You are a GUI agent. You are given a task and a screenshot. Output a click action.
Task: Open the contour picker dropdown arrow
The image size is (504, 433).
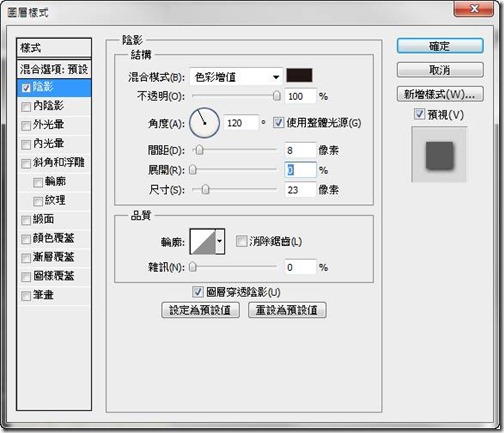(x=220, y=241)
